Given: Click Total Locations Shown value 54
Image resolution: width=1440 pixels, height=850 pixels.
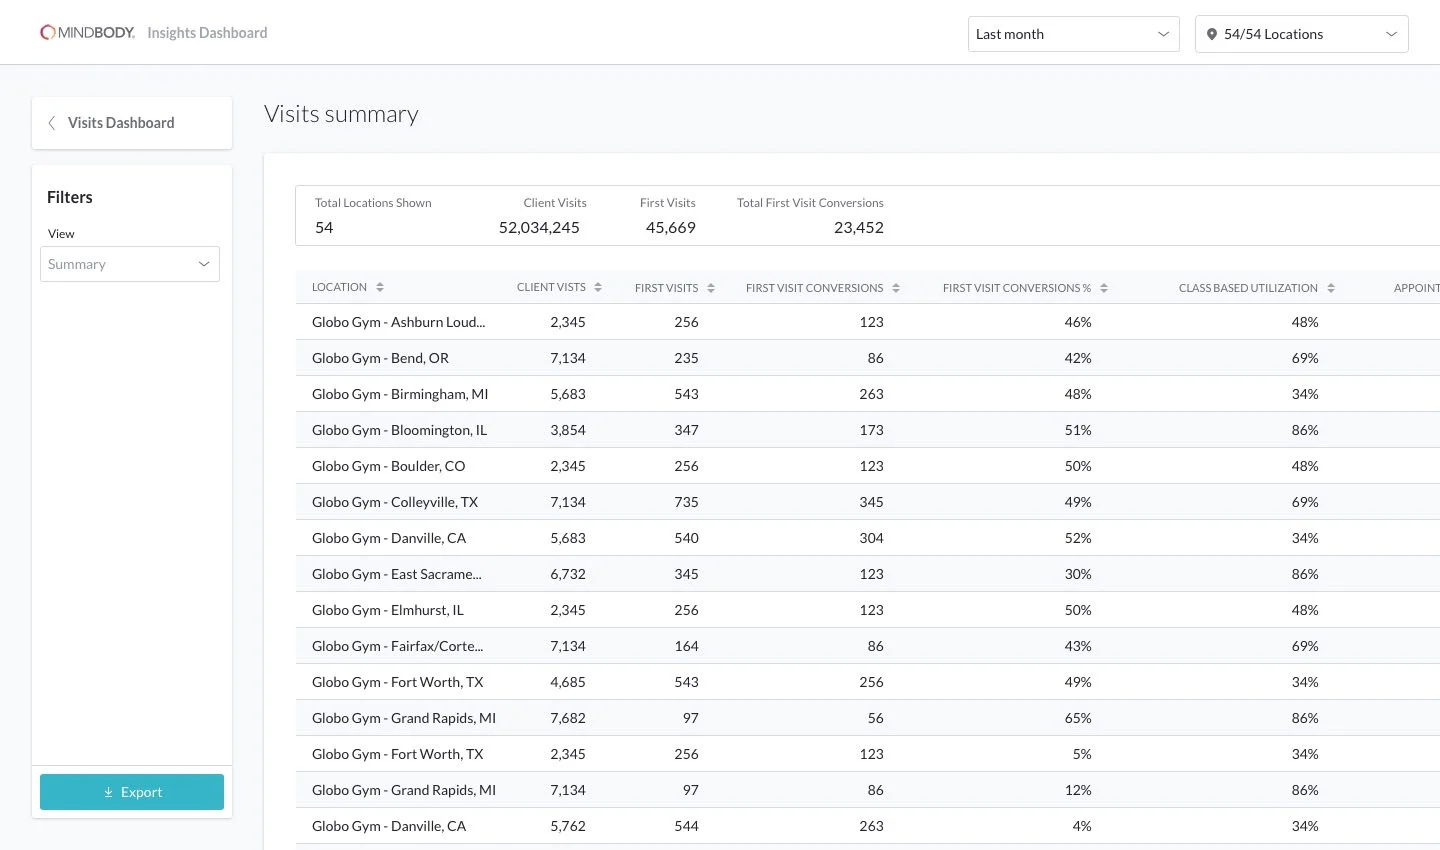Looking at the screenshot, I should click(324, 228).
